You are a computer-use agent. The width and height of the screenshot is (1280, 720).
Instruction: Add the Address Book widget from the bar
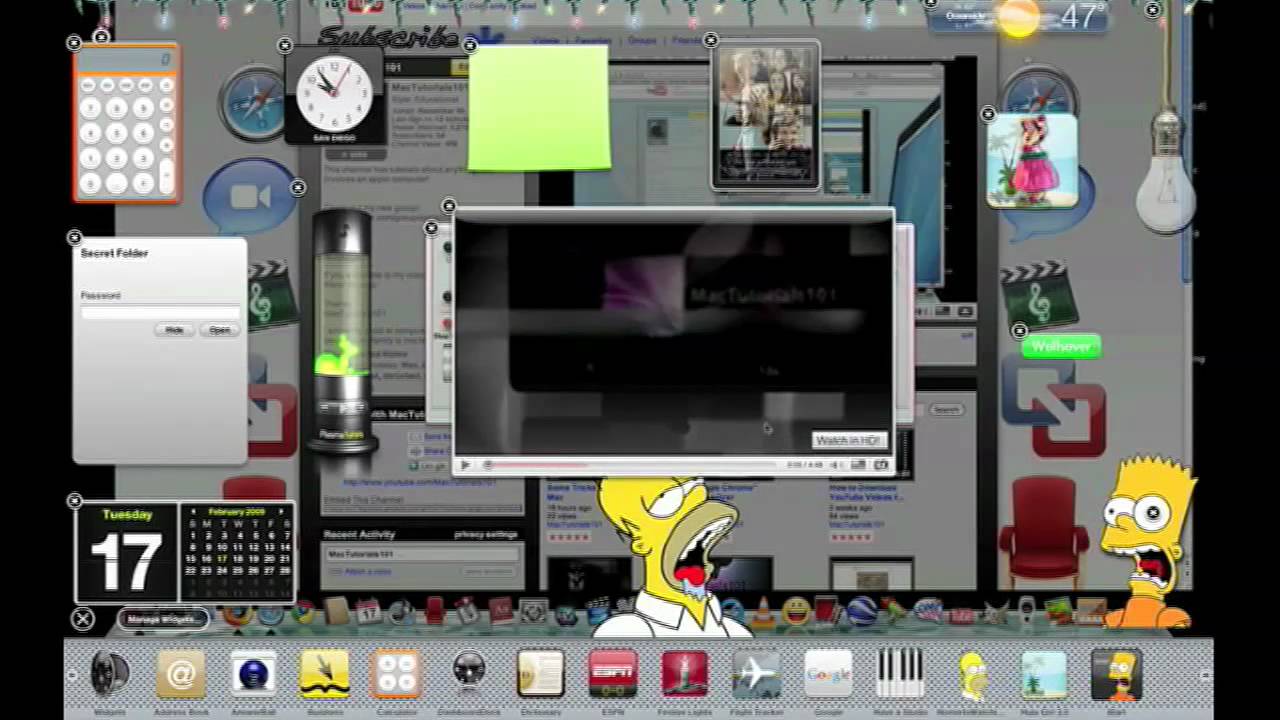coord(181,673)
